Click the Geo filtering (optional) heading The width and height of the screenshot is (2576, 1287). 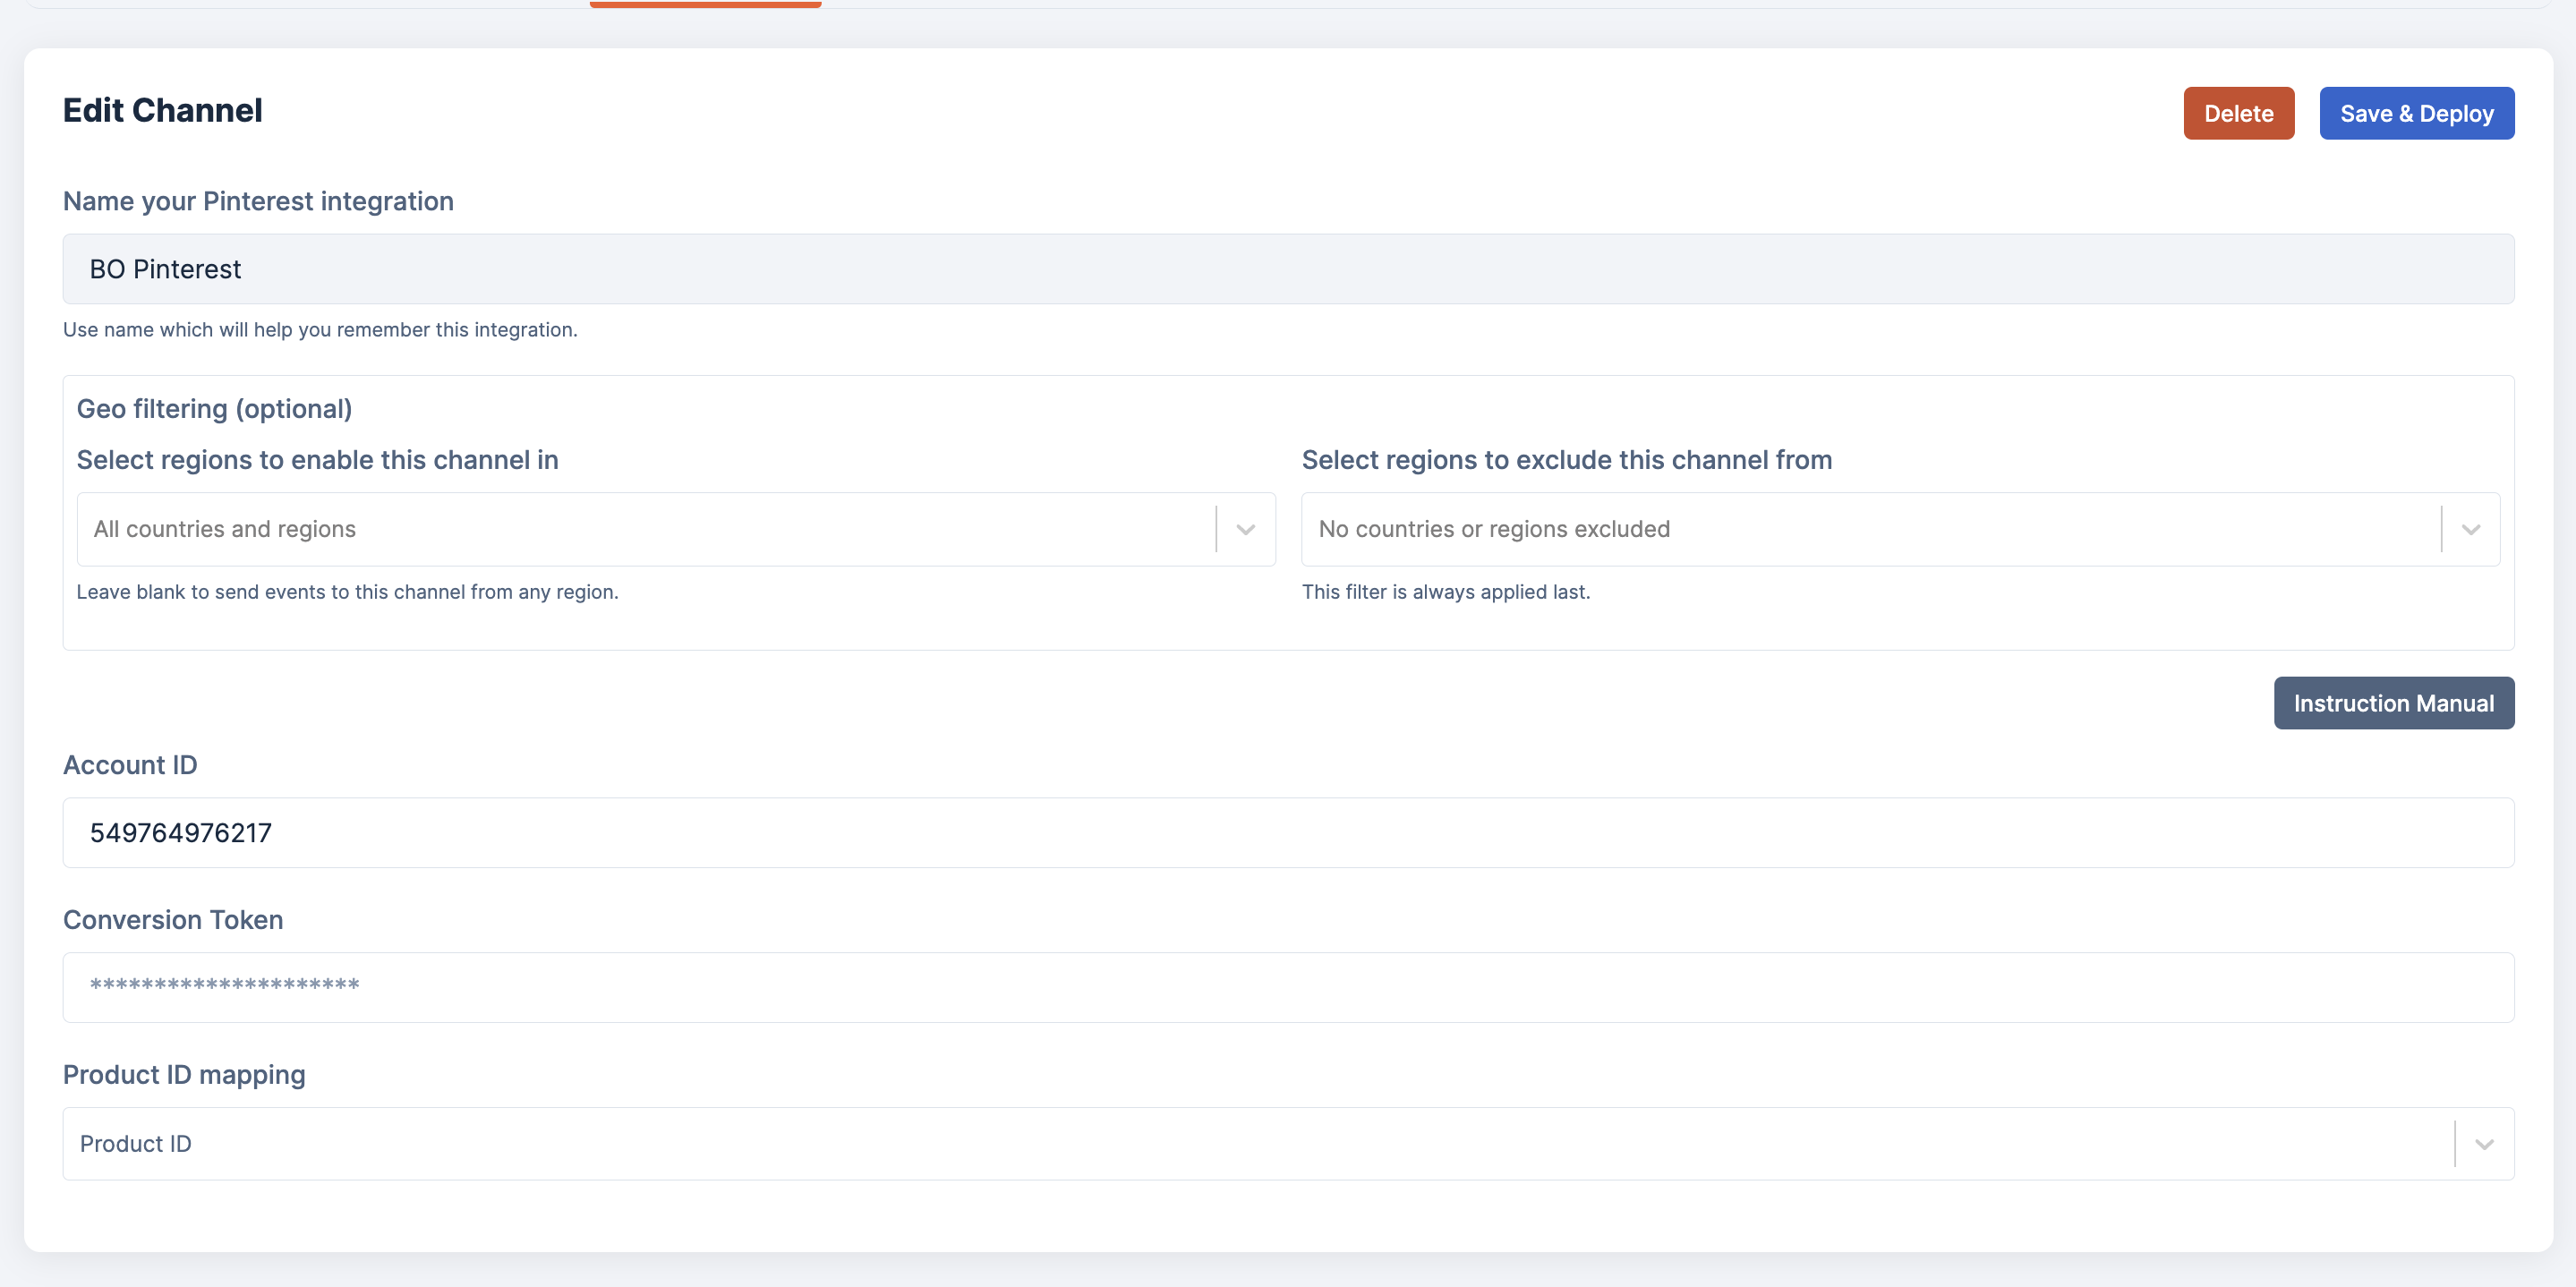[214, 409]
